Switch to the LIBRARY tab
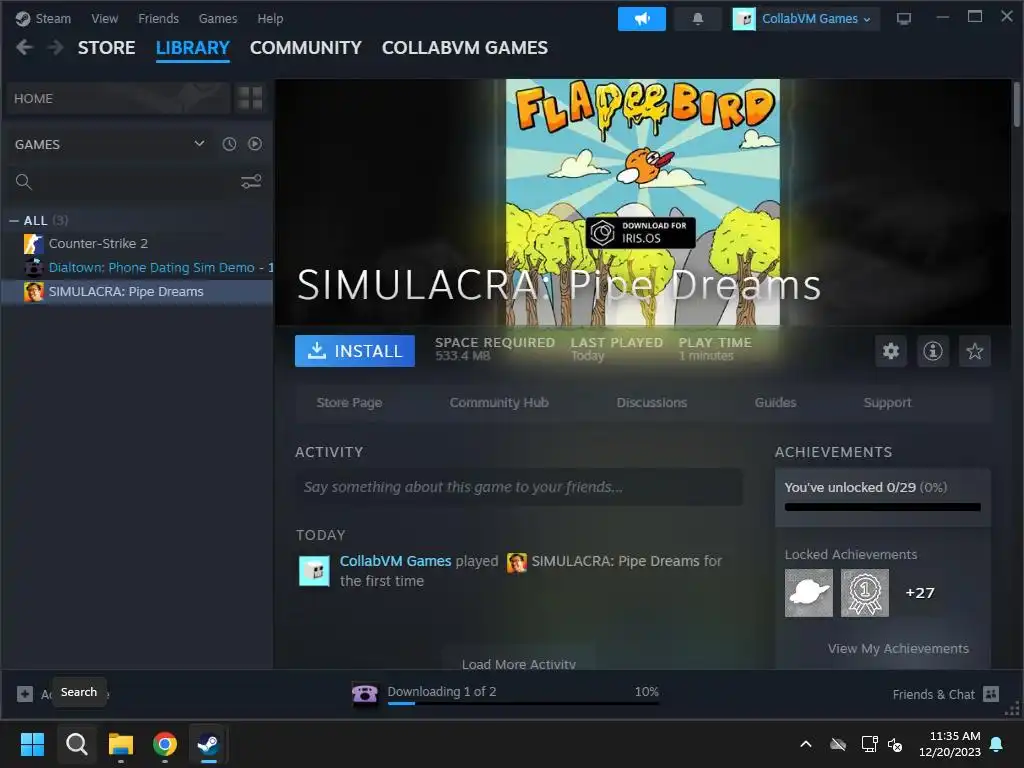The width and height of the screenshot is (1024, 768). coord(193,48)
